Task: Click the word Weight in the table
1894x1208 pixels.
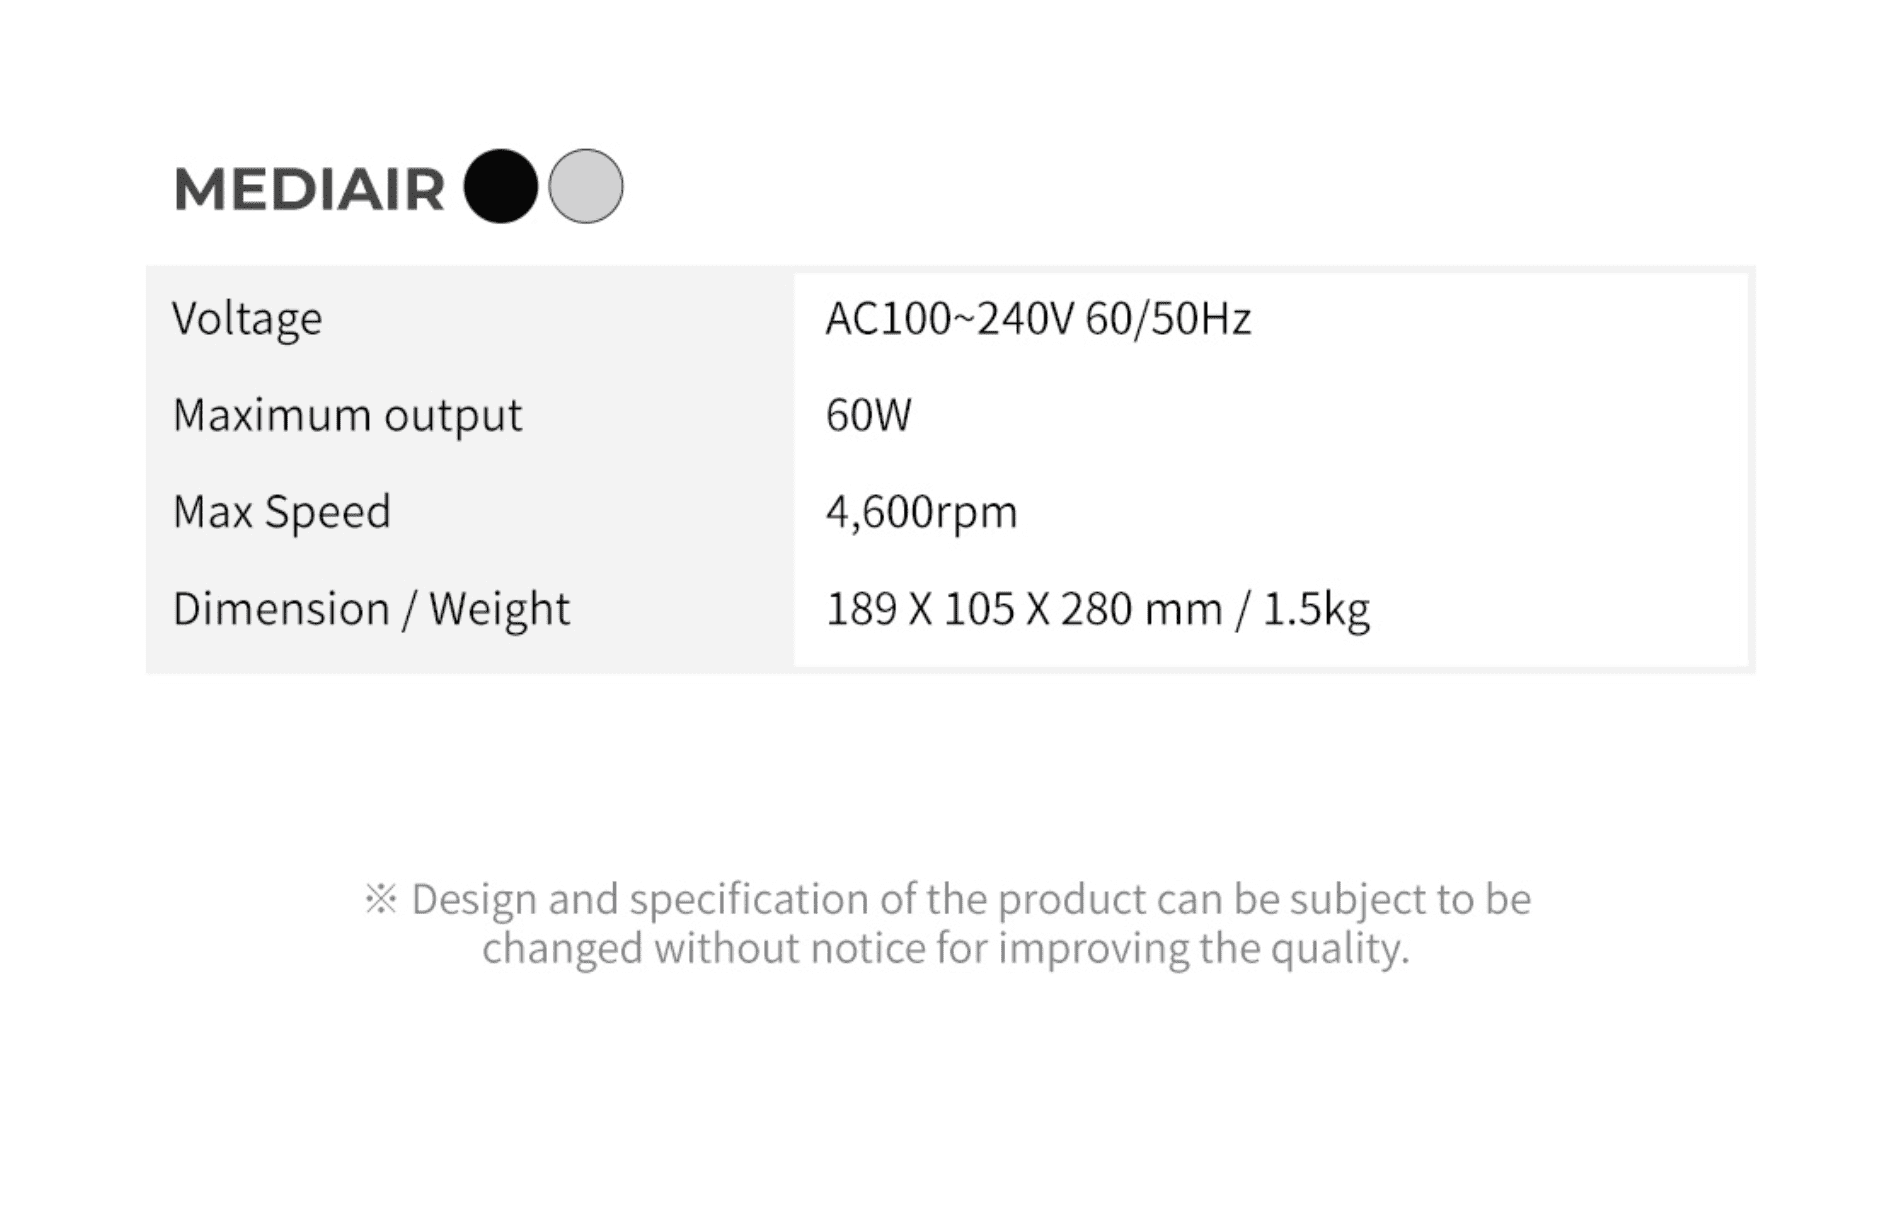Action: click(499, 609)
